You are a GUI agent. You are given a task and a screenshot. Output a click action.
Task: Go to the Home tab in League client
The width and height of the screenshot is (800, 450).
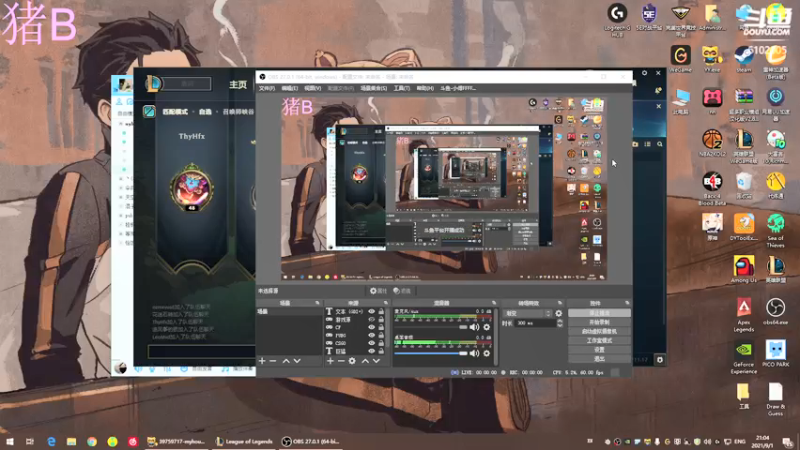click(x=238, y=84)
